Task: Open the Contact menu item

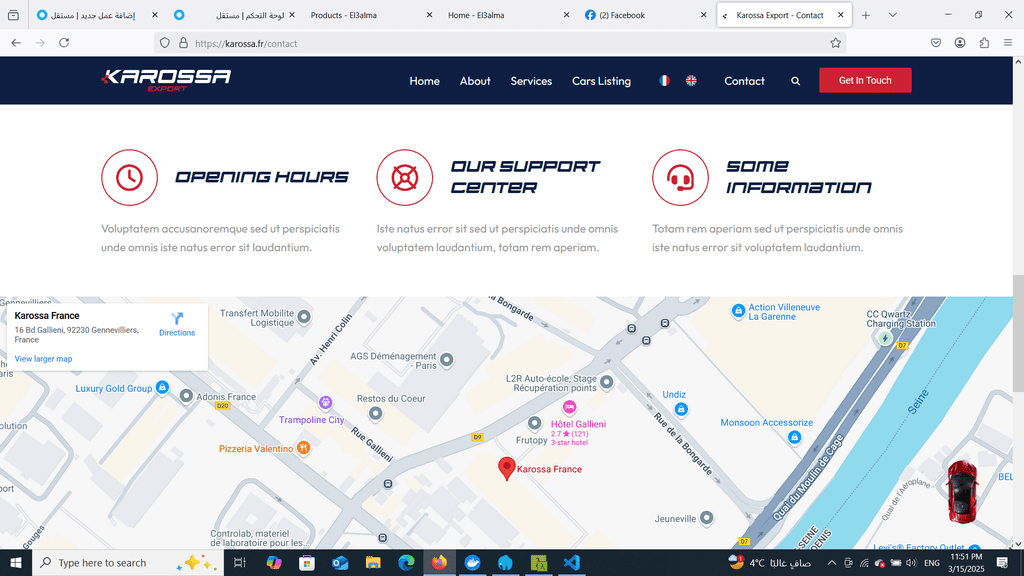Action: pyautogui.click(x=744, y=81)
